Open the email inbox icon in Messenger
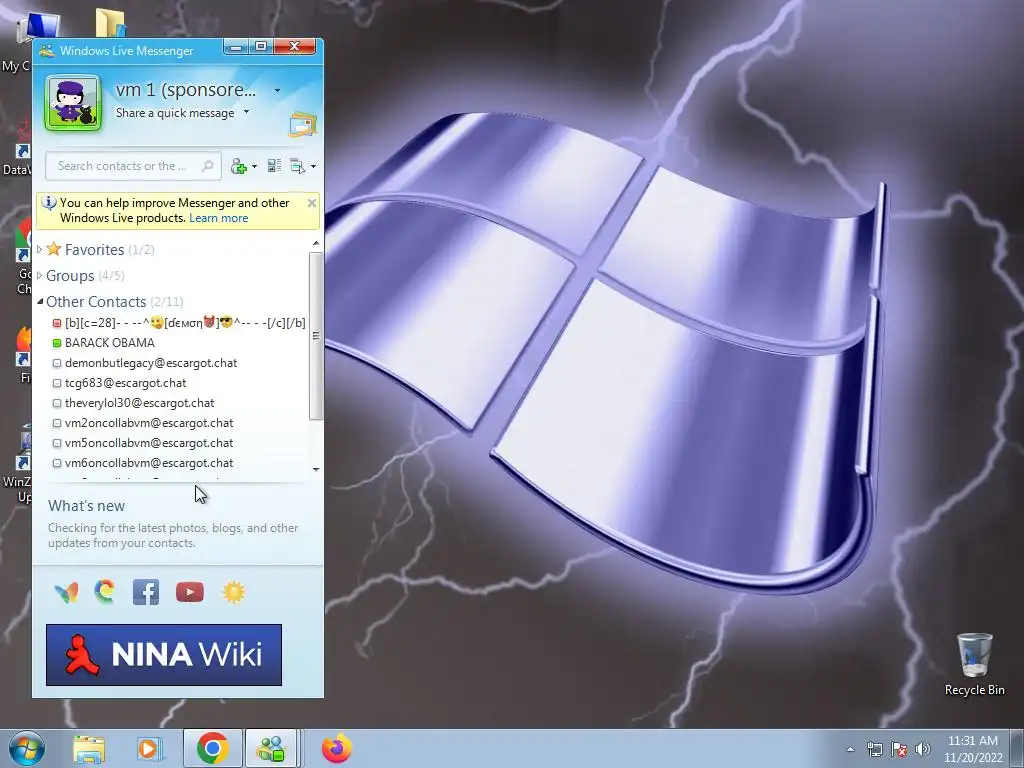The width and height of the screenshot is (1024, 768). pos(303,125)
